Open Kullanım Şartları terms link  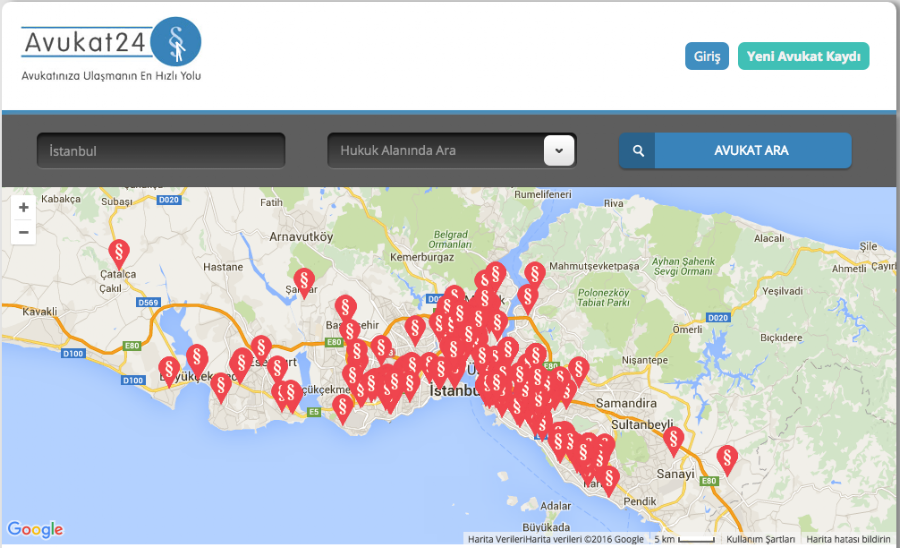pyautogui.click(x=761, y=539)
